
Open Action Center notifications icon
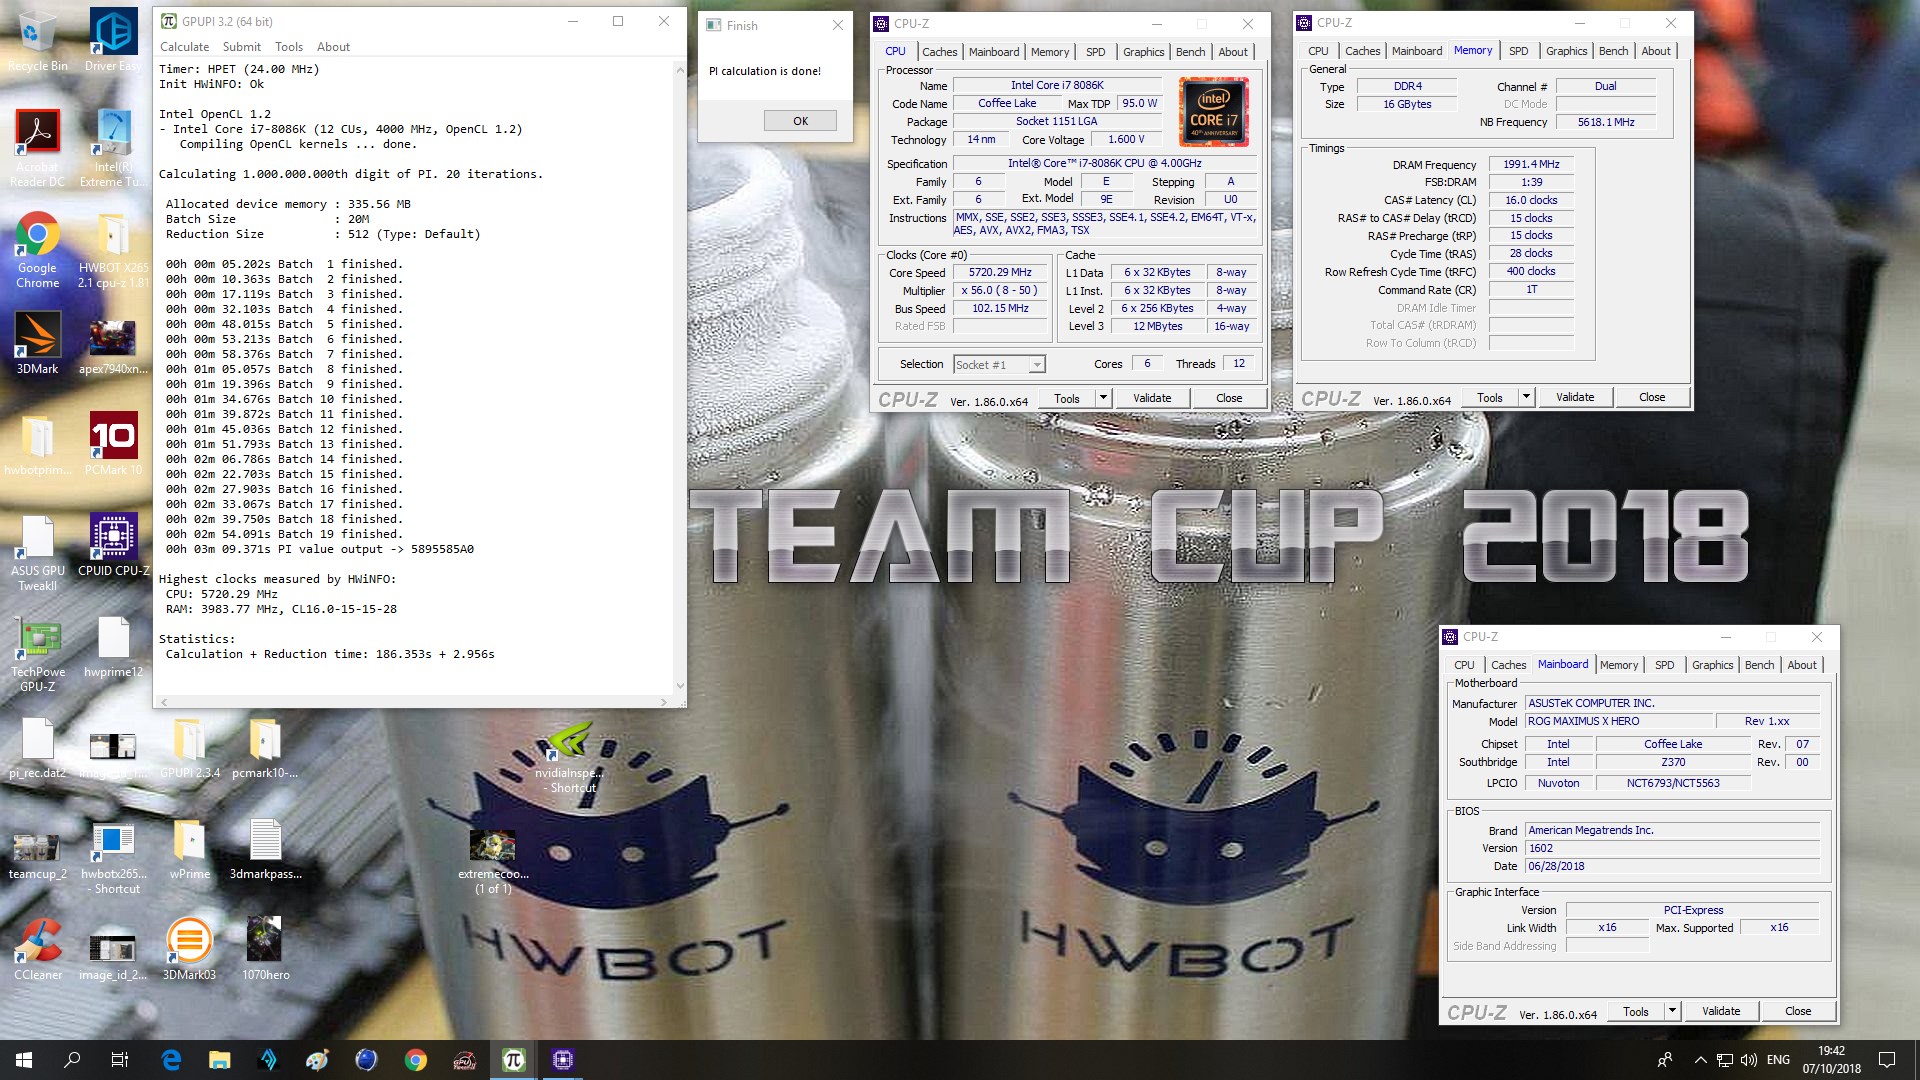1887,1060
